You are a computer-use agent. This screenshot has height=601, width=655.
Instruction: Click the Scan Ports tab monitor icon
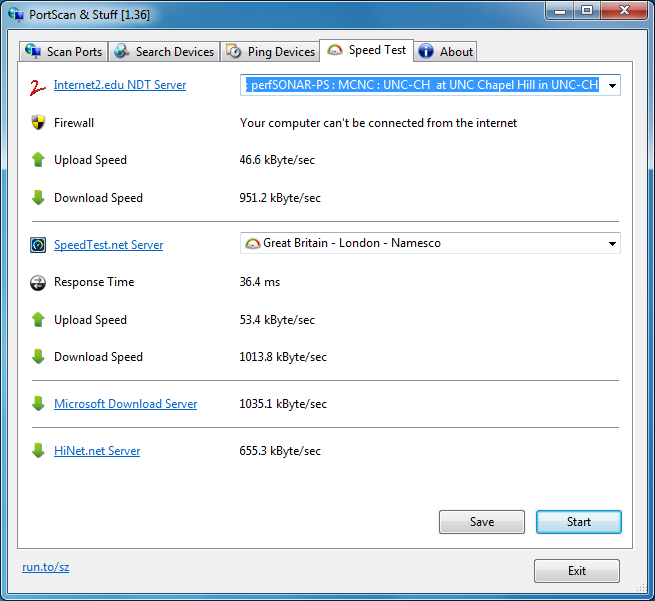(33, 51)
